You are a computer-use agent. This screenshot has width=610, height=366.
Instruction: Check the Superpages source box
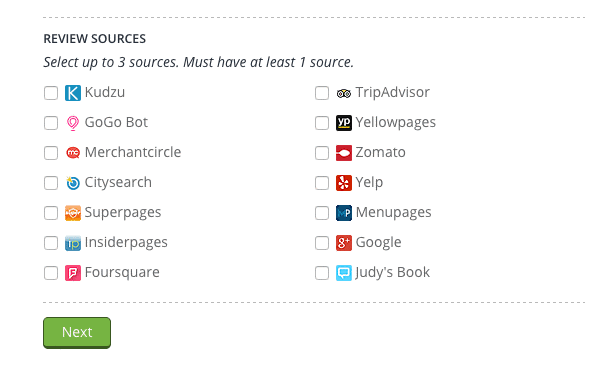tap(51, 213)
